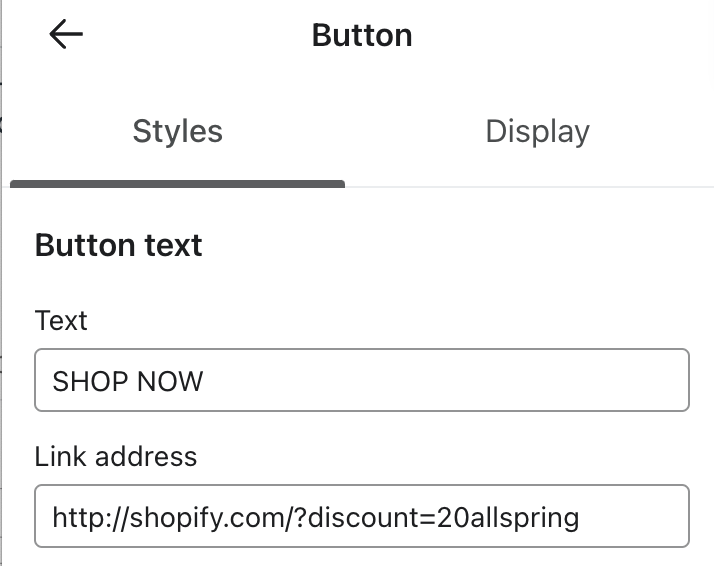Click blank right end of Link address field
Image resolution: width=714 pixels, height=566 pixels.
coord(640,517)
